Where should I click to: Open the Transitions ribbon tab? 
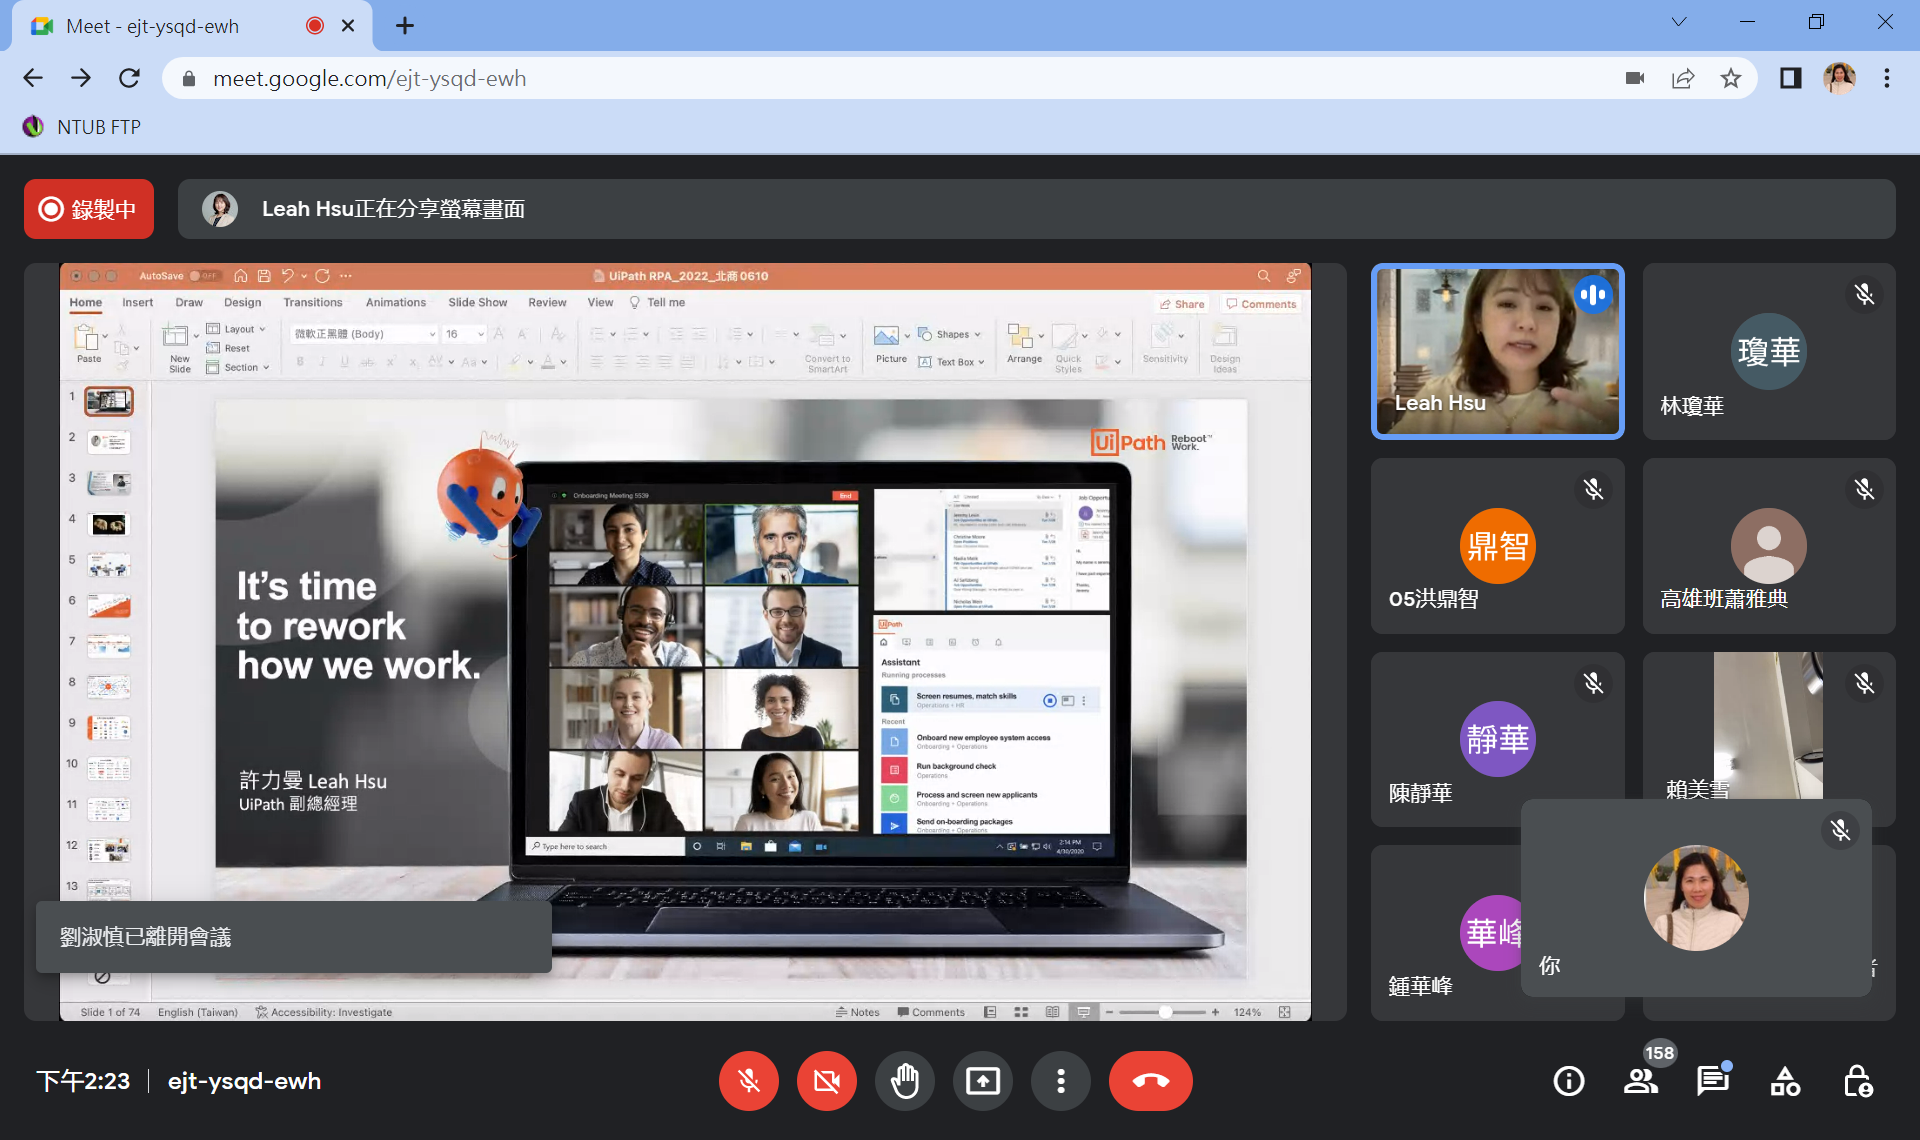pyautogui.click(x=313, y=303)
